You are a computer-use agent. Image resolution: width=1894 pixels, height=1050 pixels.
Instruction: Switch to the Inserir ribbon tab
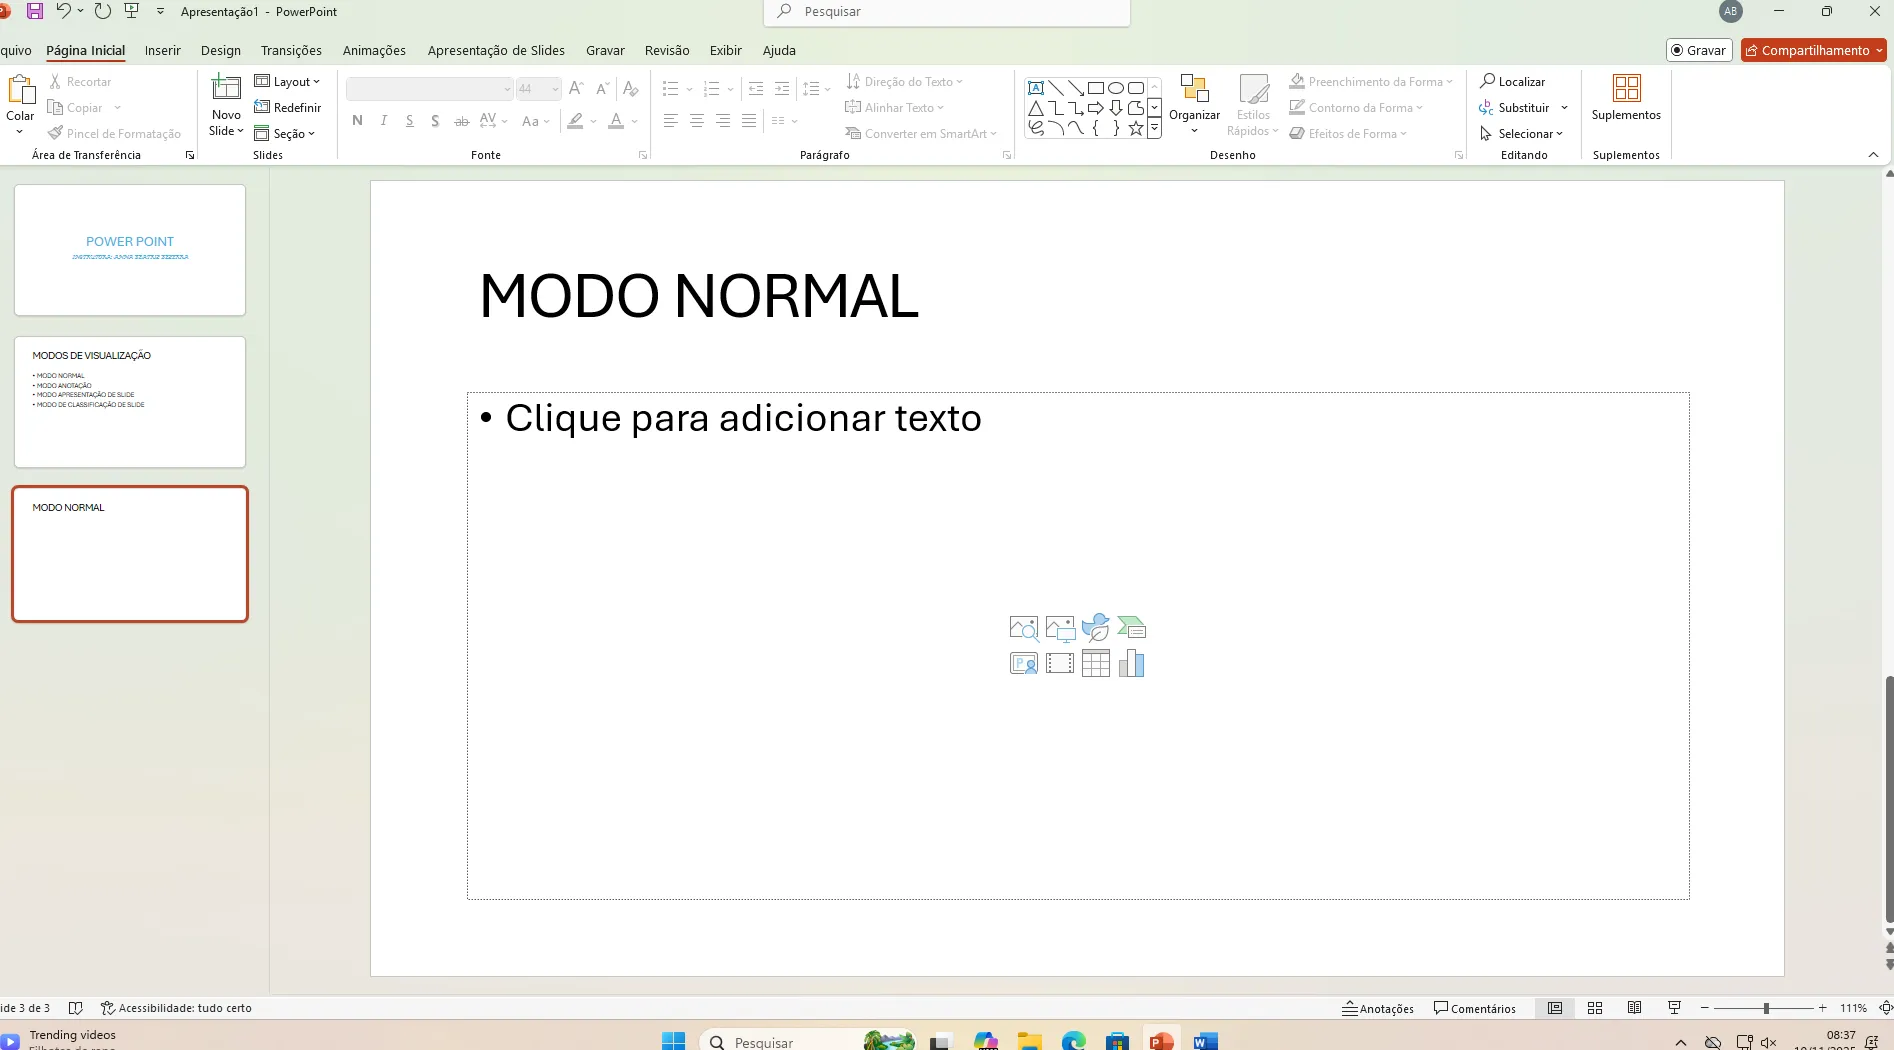(163, 50)
